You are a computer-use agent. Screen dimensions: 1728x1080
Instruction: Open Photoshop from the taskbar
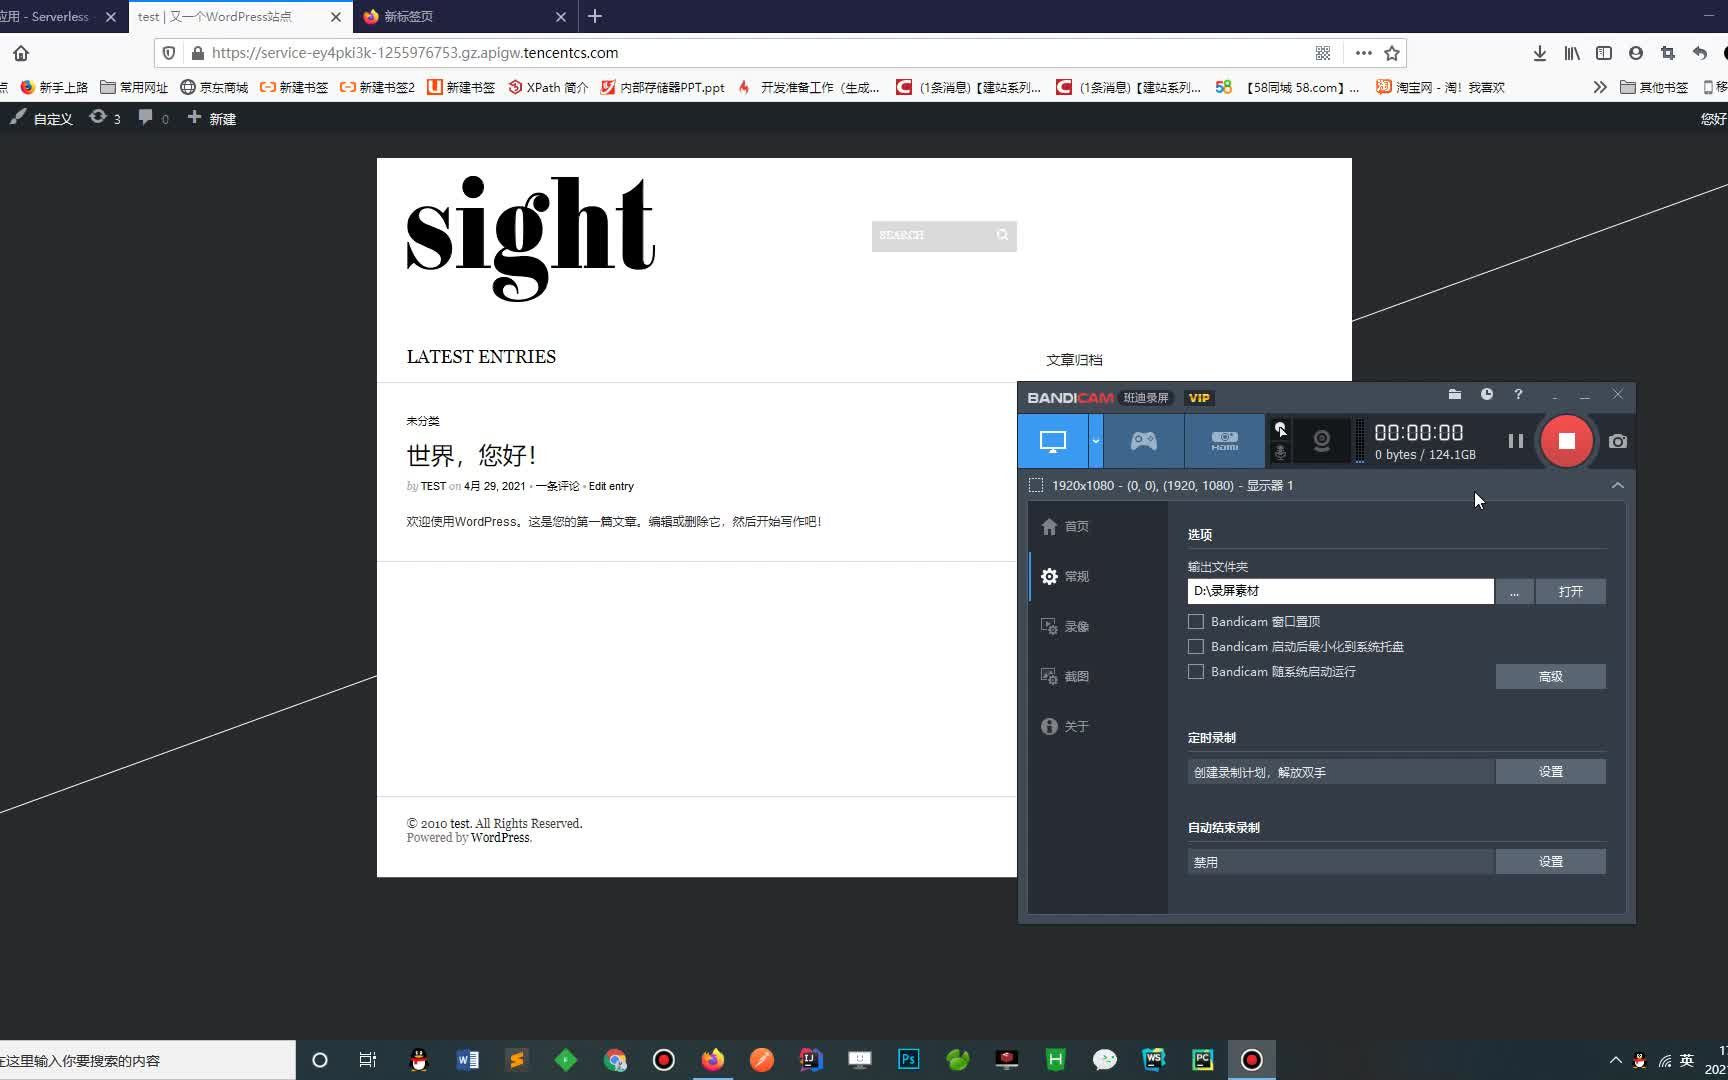click(908, 1059)
